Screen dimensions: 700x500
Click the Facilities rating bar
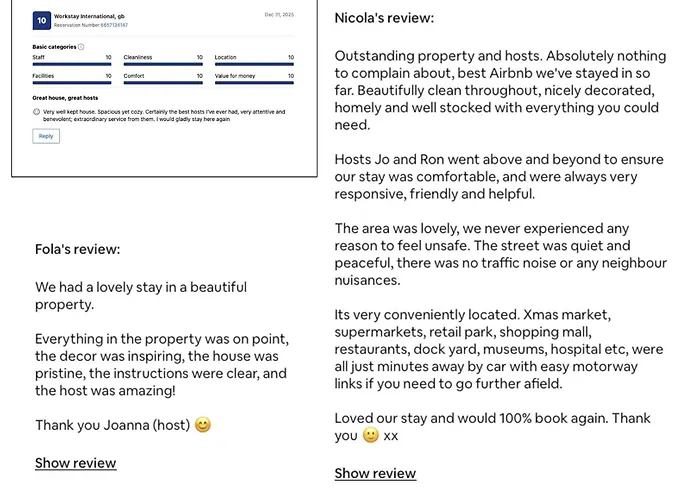pyautogui.click(x=72, y=82)
